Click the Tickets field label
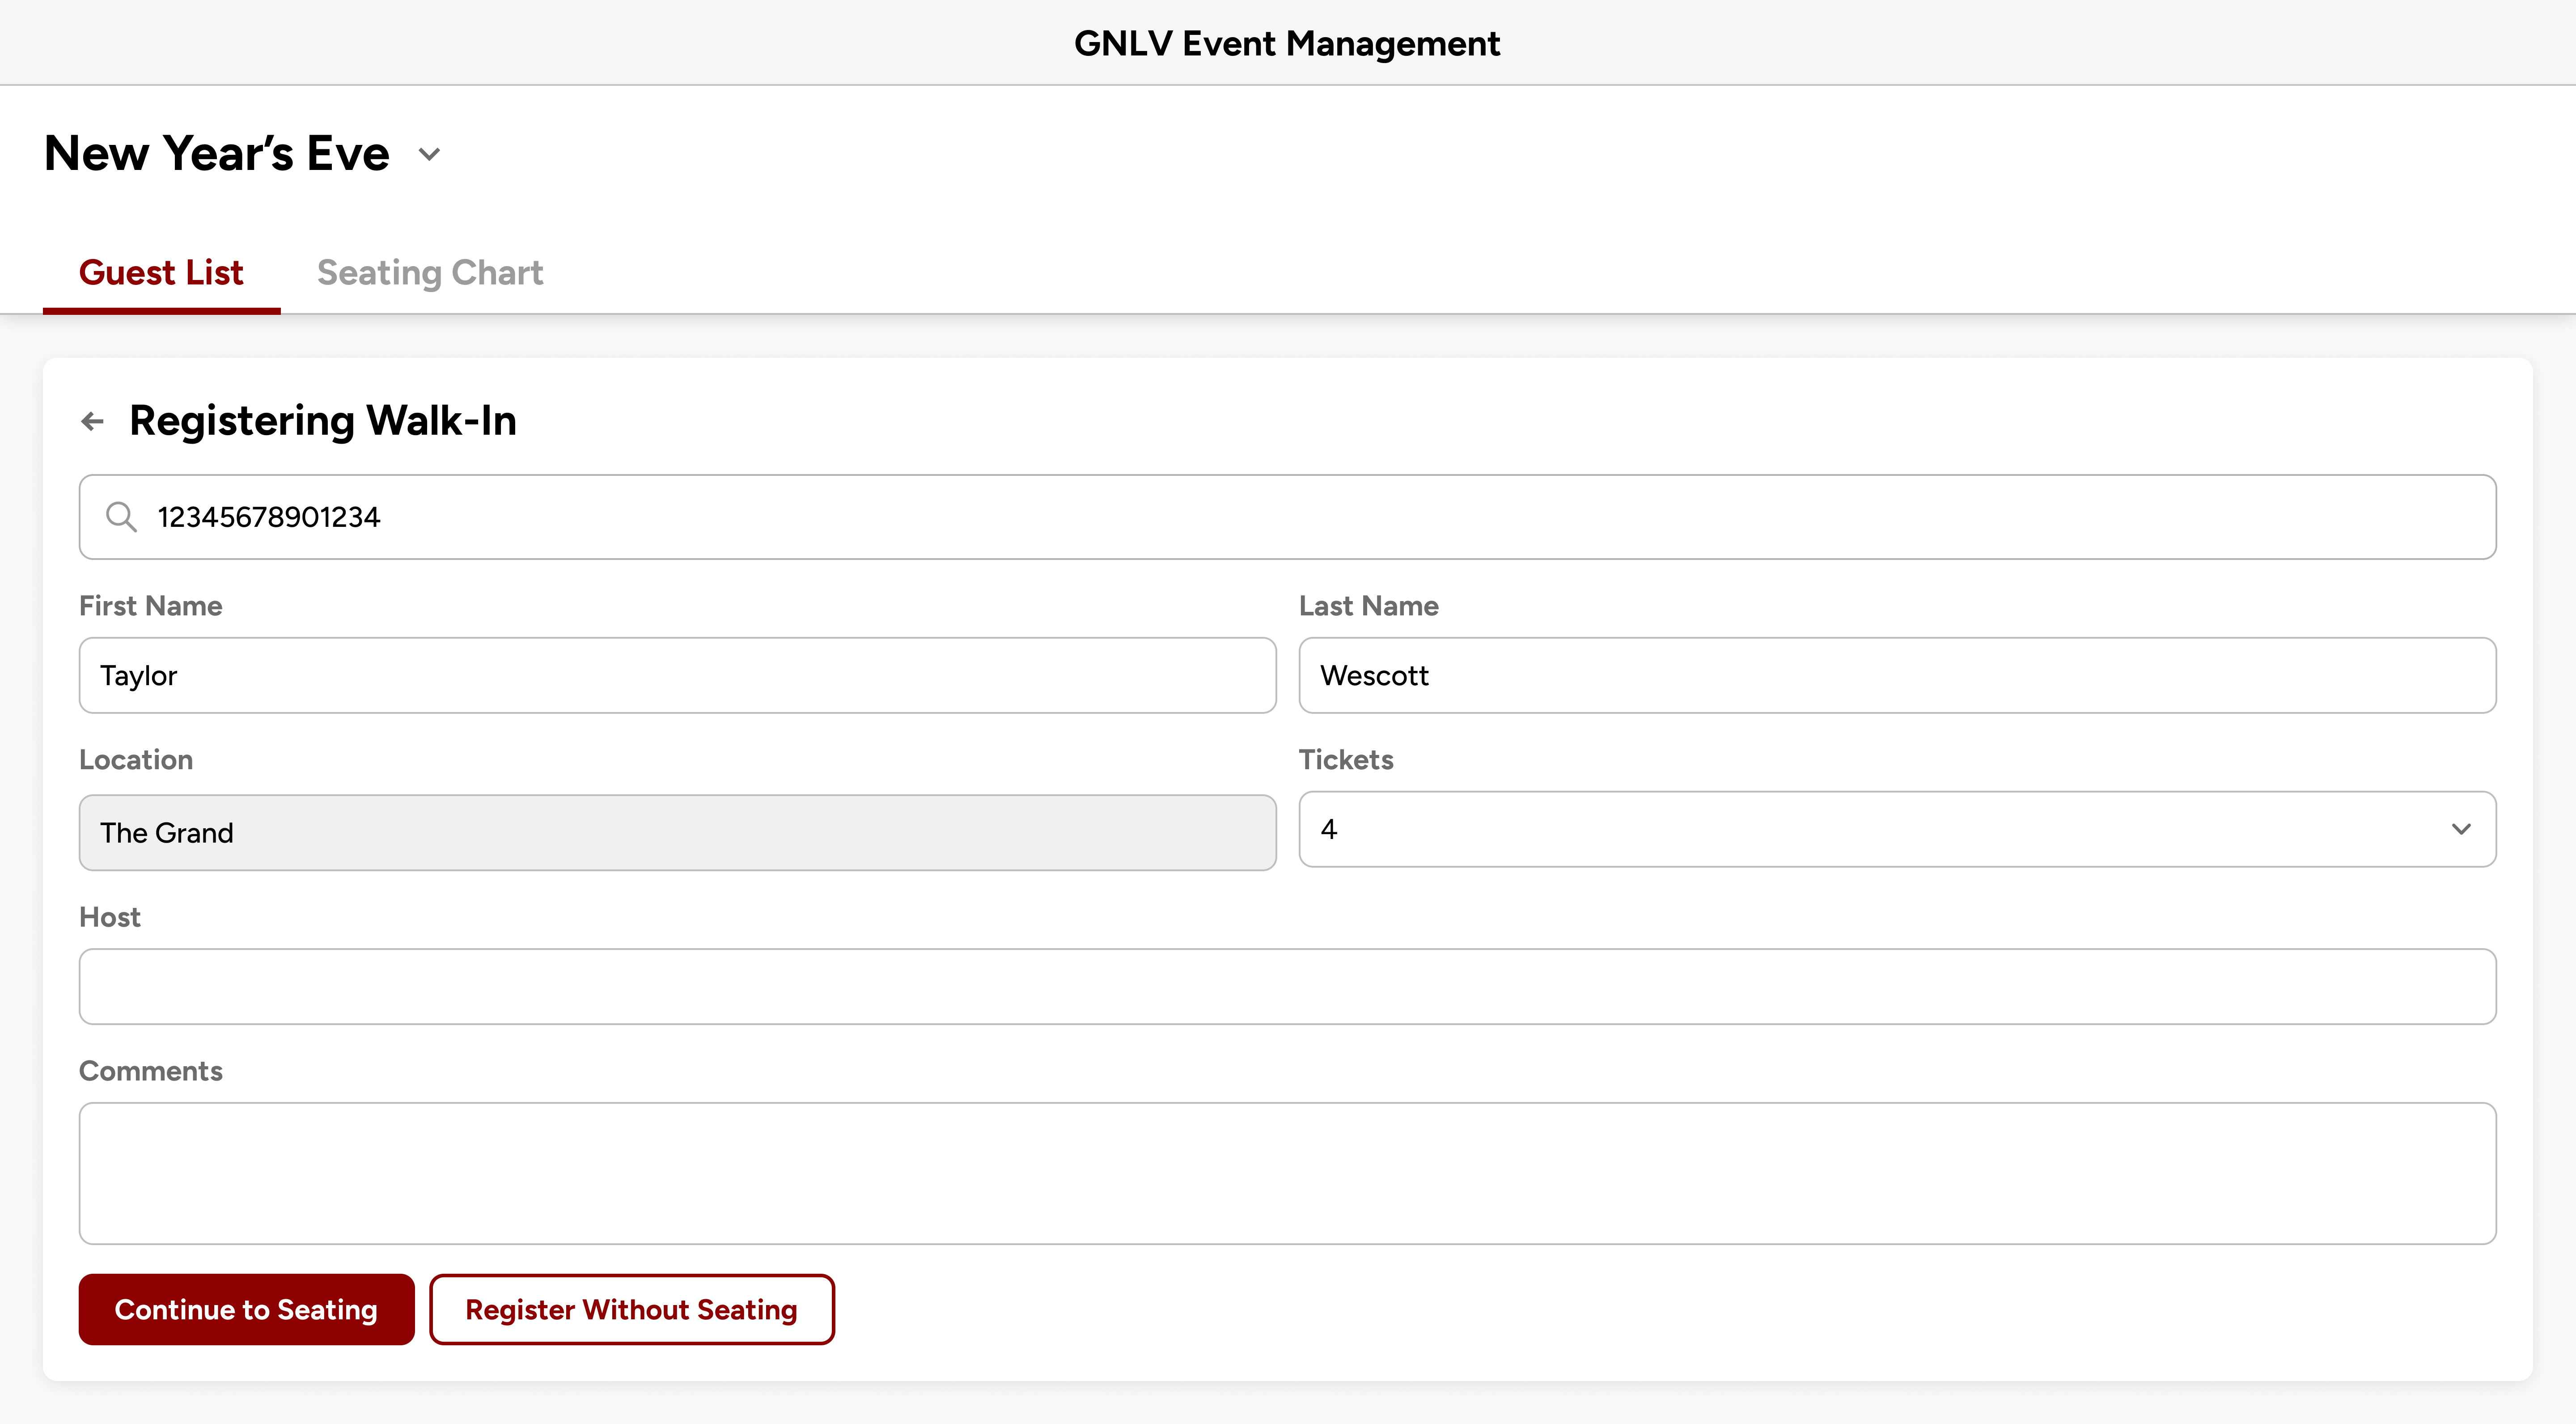 (1345, 760)
